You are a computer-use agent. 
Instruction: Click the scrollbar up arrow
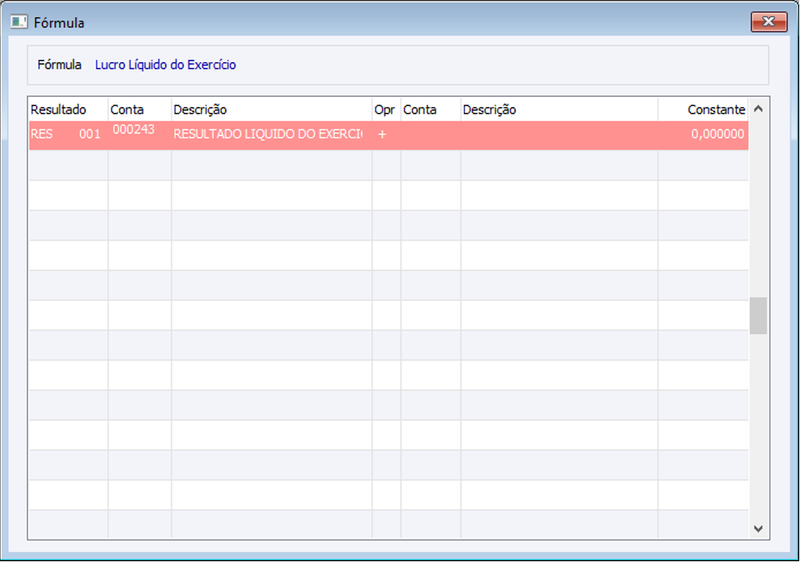pos(758,109)
